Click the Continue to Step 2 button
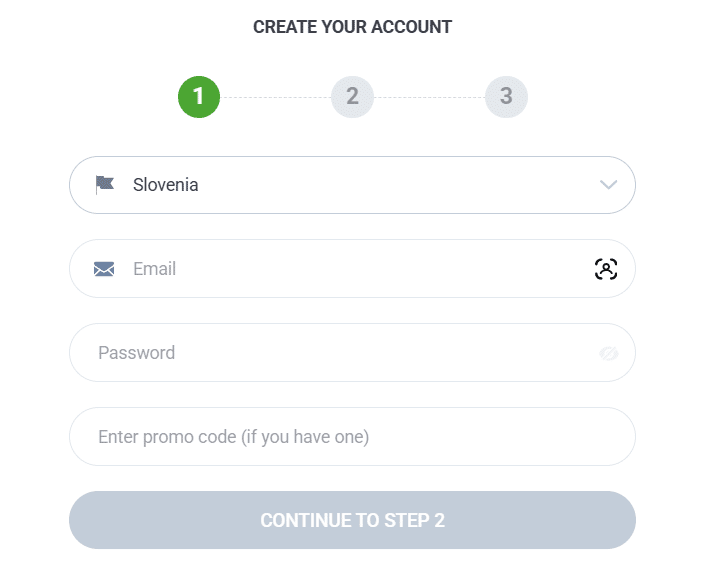The height and width of the screenshot is (575, 713). coord(352,520)
